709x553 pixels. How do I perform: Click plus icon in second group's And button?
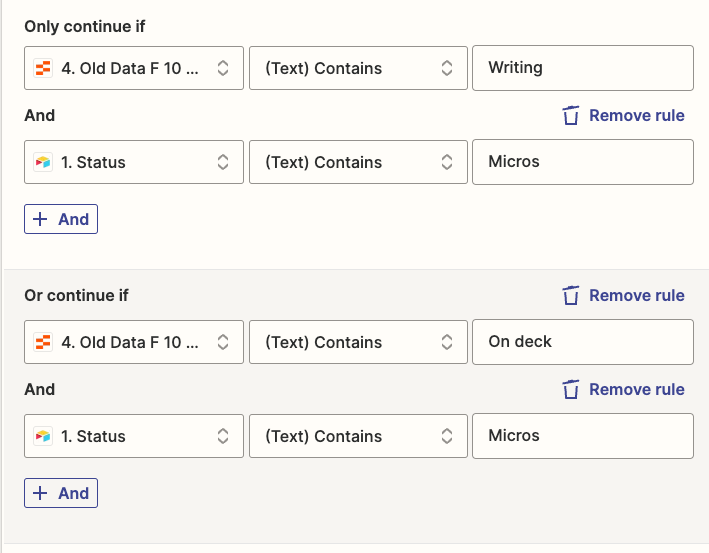click(41, 493)
